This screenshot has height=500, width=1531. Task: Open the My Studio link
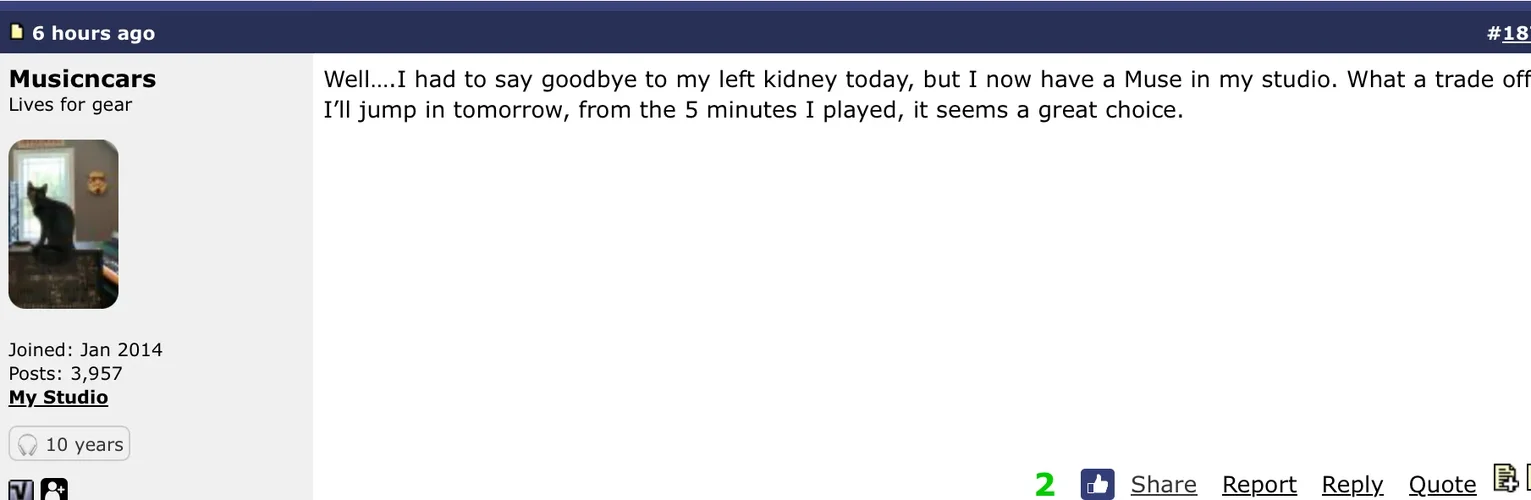point(58,397)
